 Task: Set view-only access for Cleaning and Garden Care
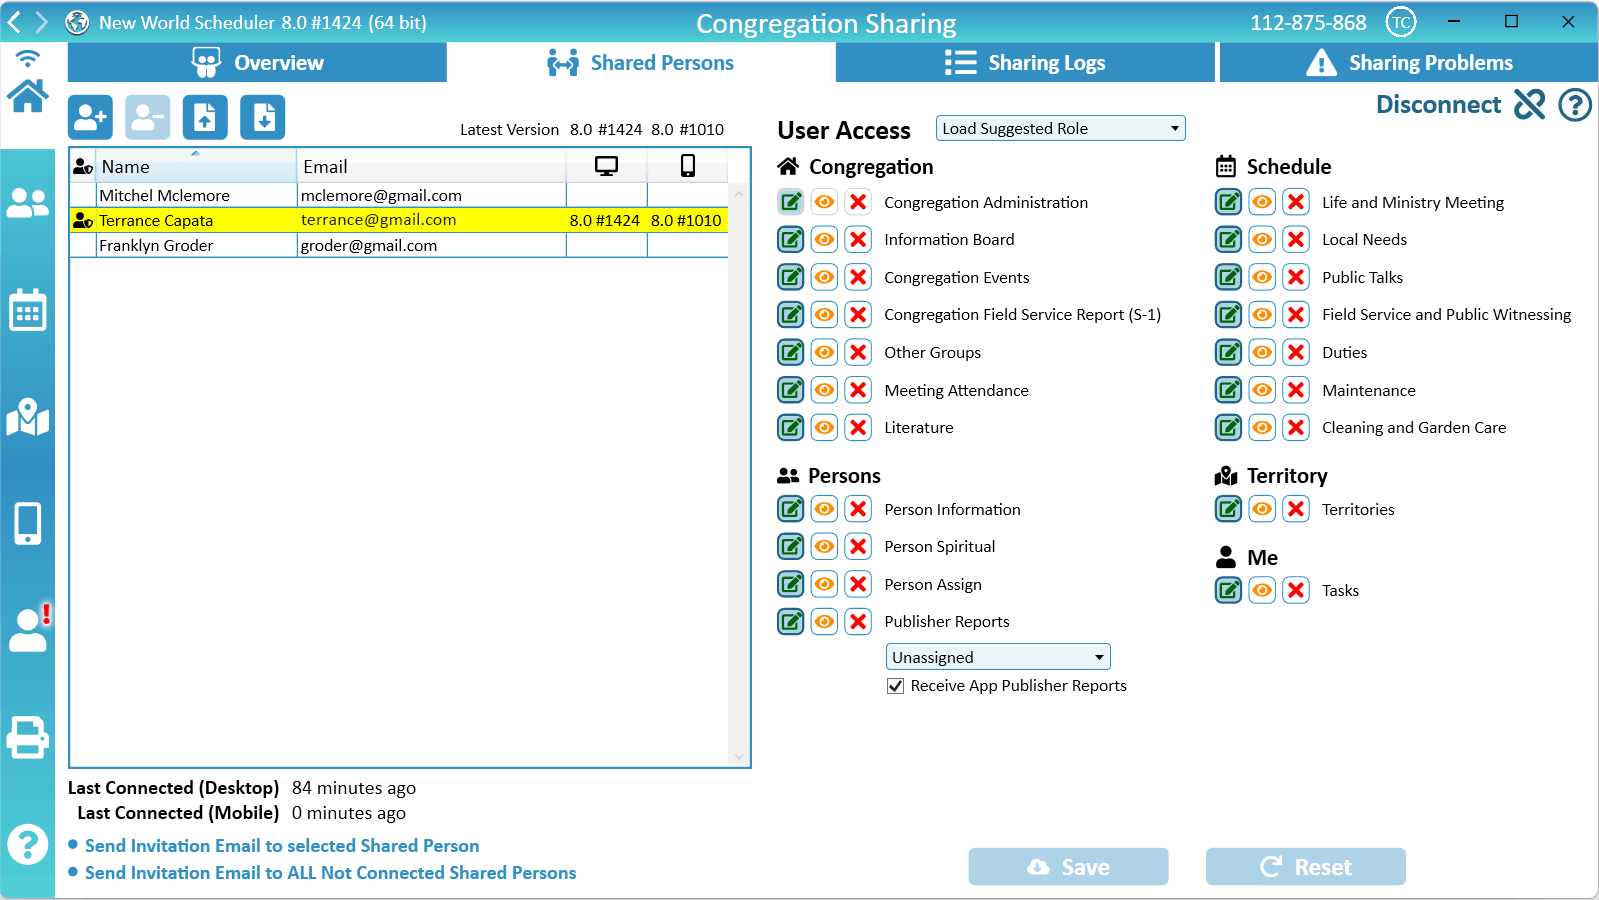click(x=1263, y=428)
